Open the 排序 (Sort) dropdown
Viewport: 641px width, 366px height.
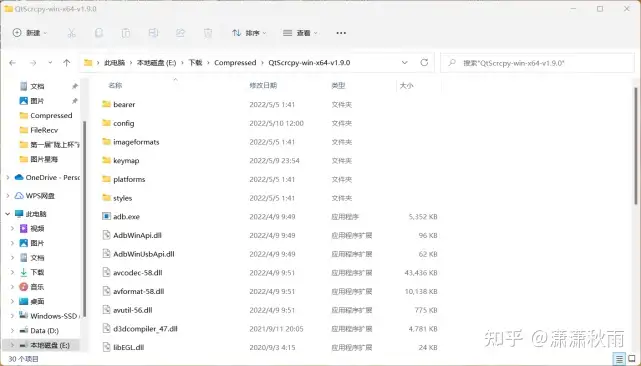[249, 33]
